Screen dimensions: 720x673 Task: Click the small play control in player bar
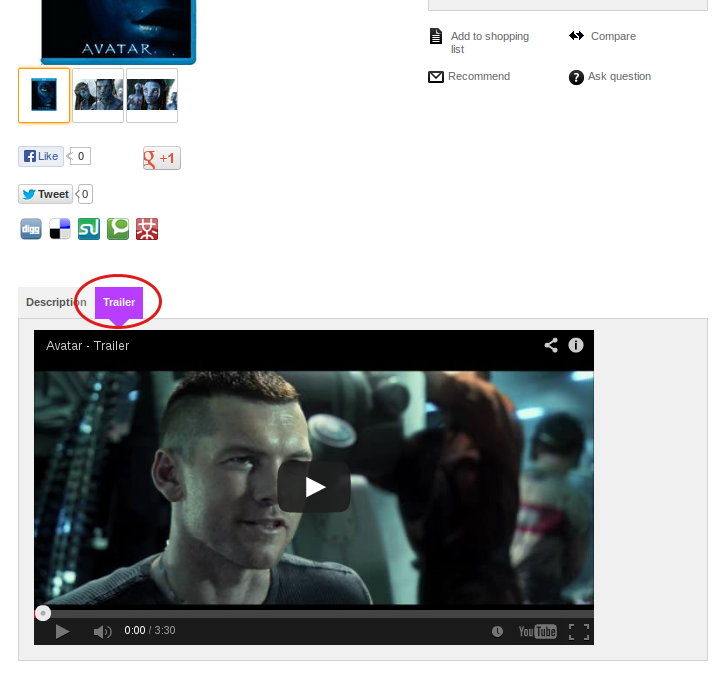[x=62, y=632]
